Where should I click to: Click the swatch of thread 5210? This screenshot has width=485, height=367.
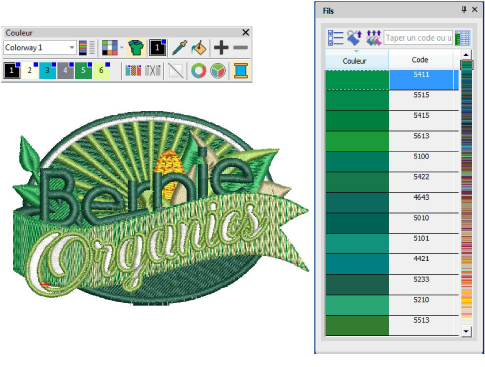click(x=357, y=305)
